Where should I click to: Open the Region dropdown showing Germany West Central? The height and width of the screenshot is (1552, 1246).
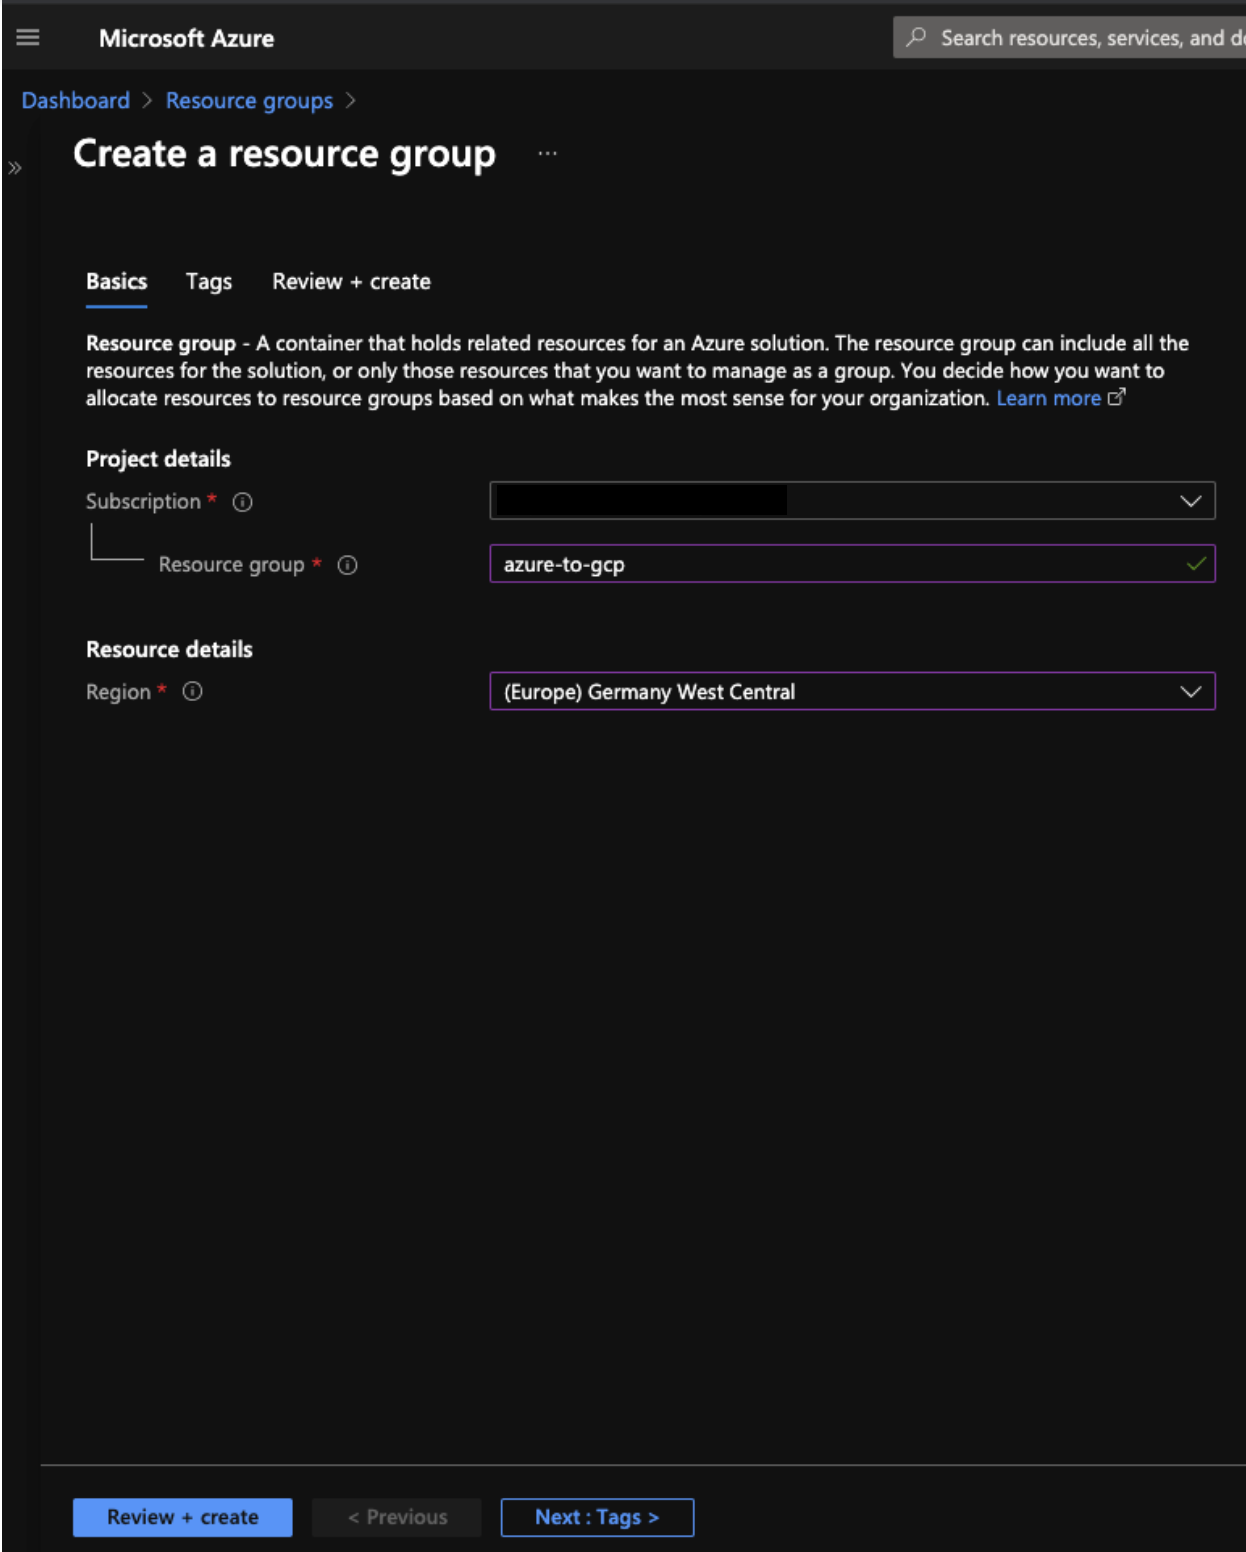[852, 691]
